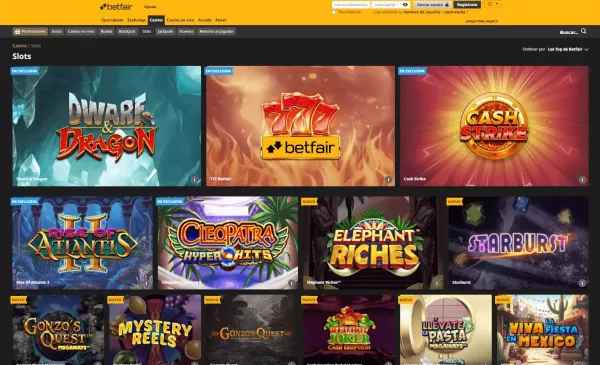This screenshot has width=600, height=365.
Task: Toggle password visibility eye icon
Action: (405, 5)
